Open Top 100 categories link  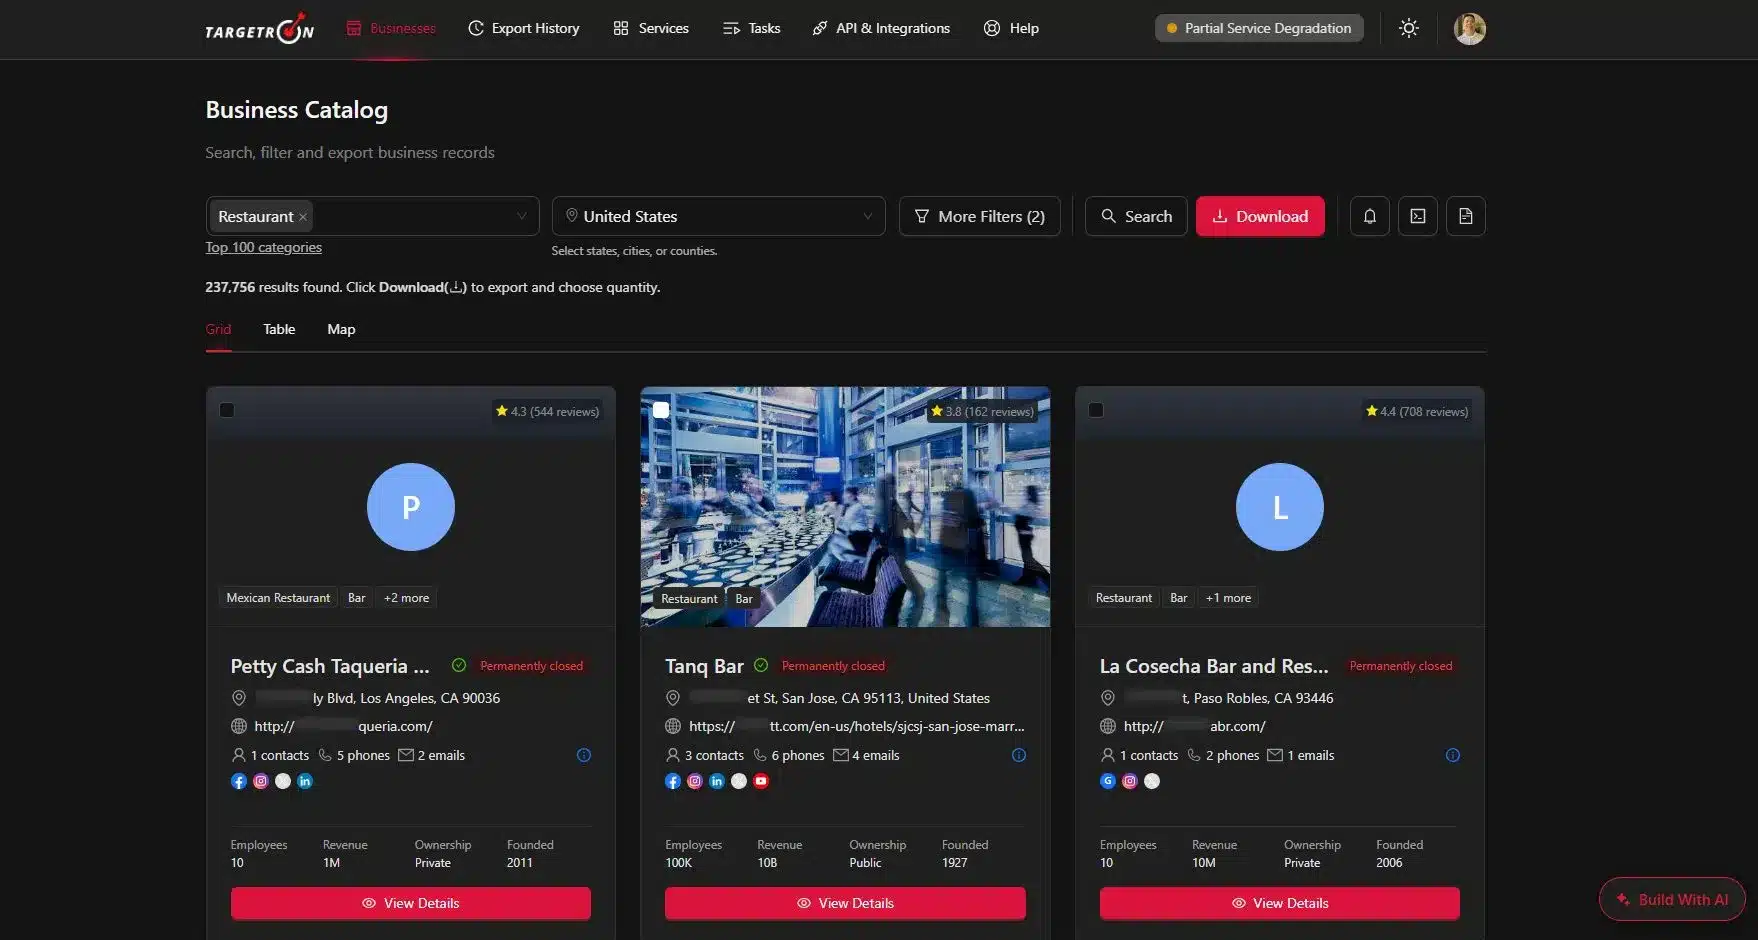coord(264,248)
